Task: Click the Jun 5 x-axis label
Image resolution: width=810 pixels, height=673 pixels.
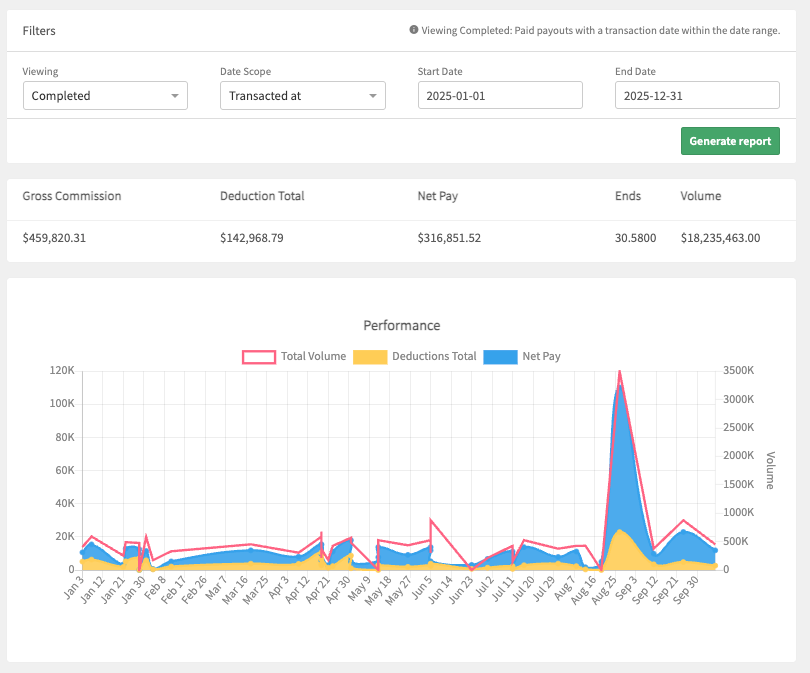Action: point(422,588)
